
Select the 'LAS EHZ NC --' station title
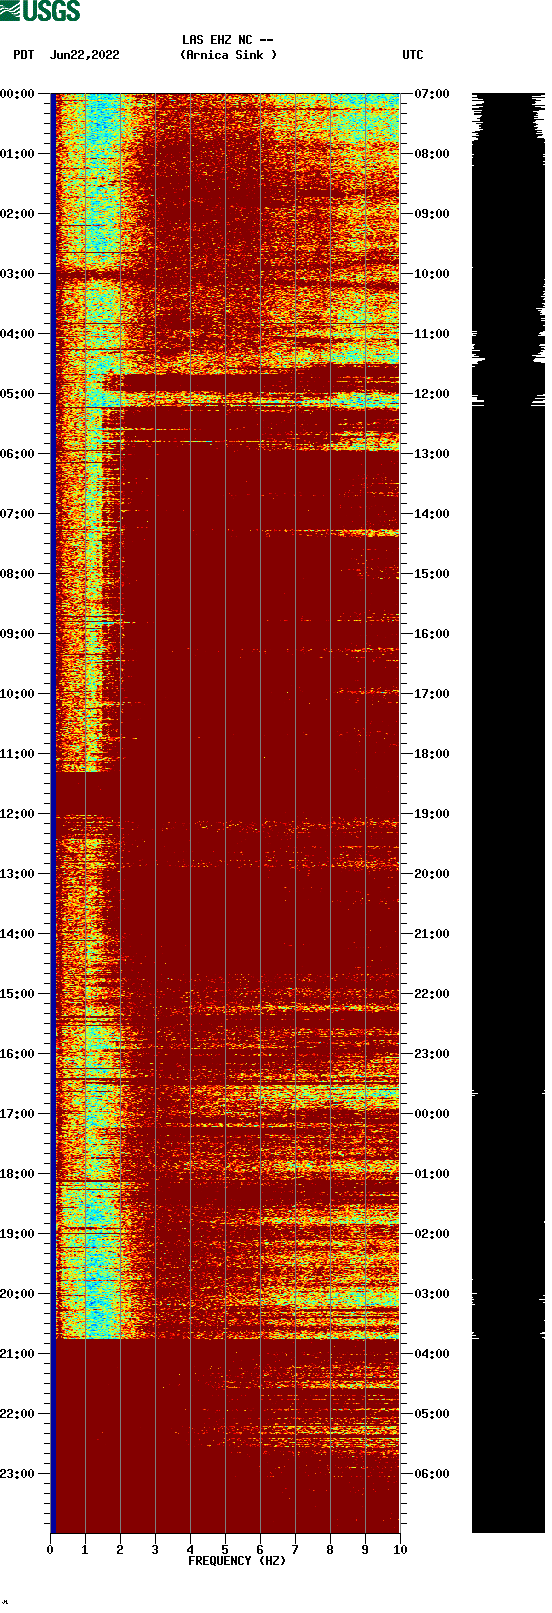(x=228, y=40)
